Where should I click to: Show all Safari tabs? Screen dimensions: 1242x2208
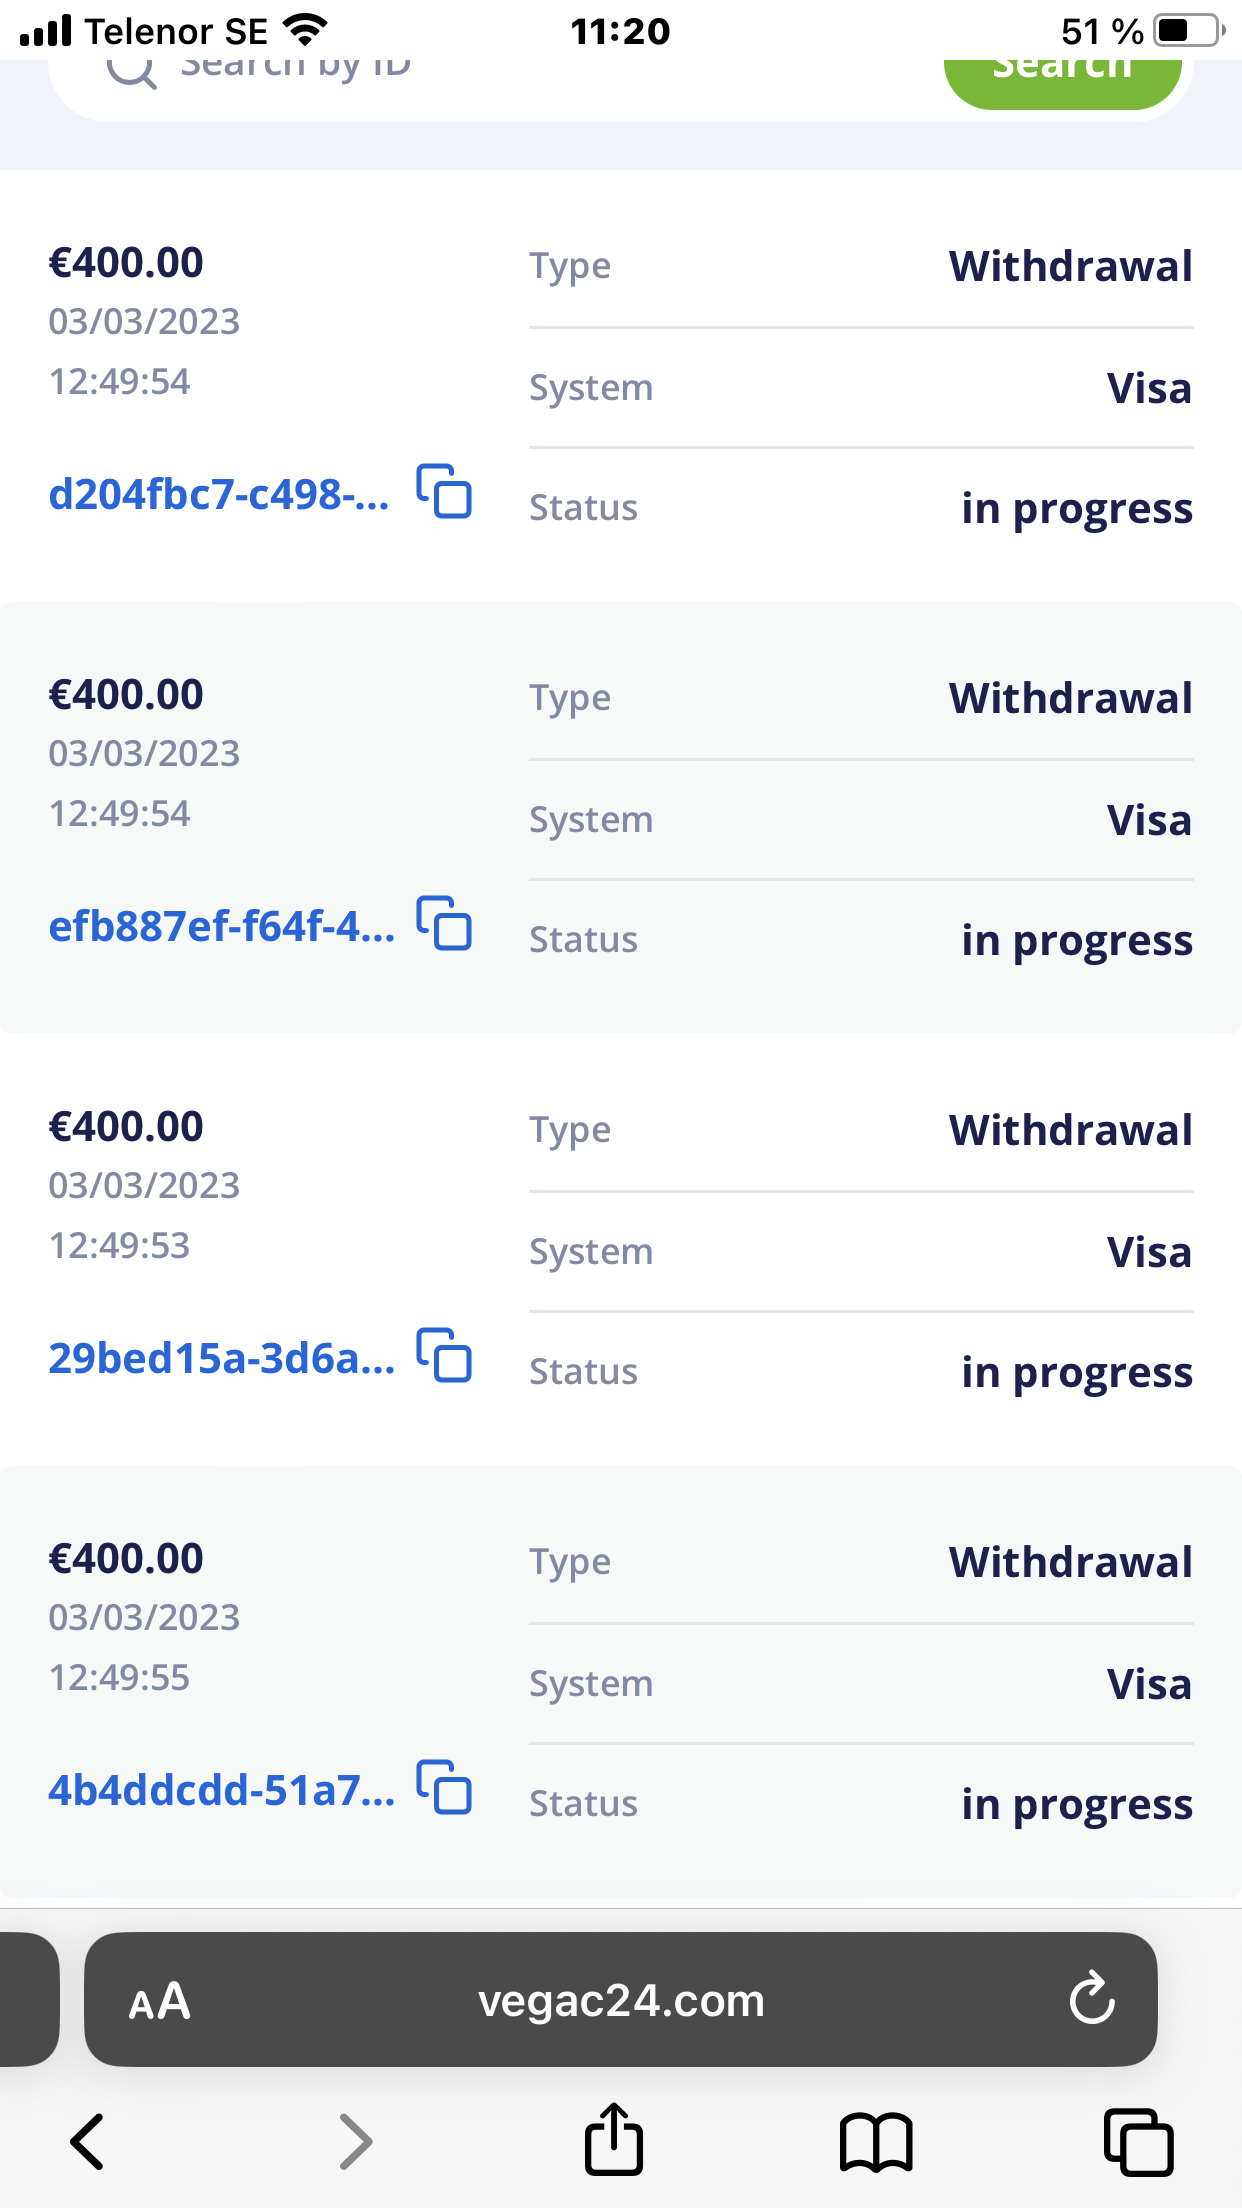coord(1138,2141)
